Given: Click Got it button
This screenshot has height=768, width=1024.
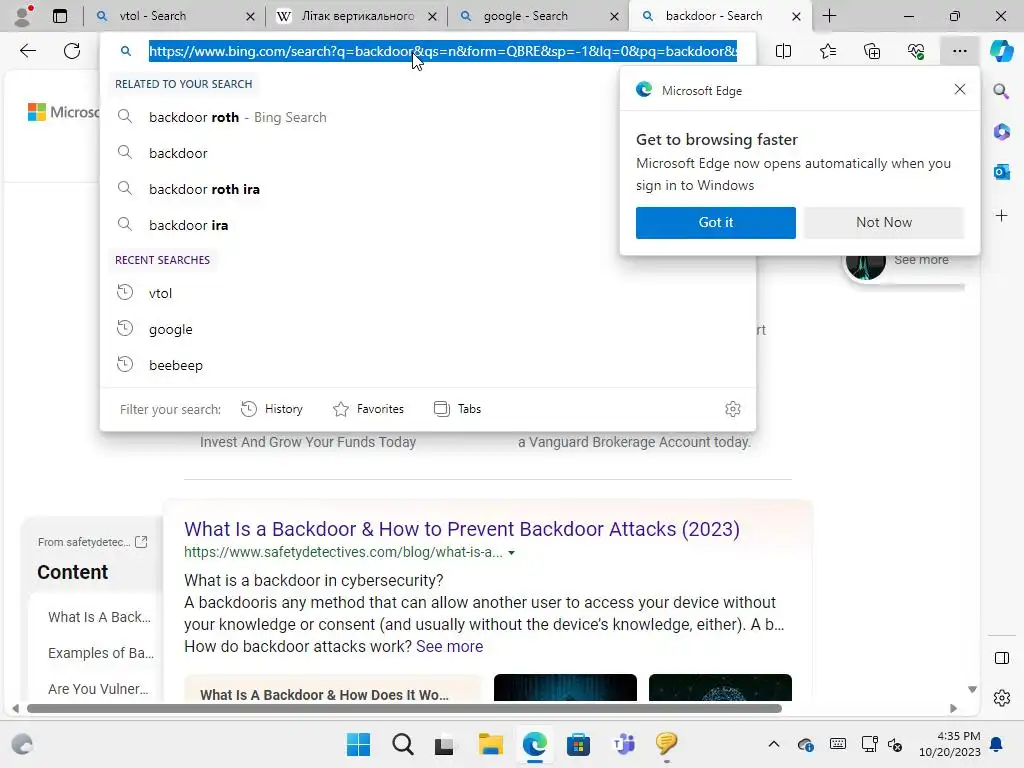Looking at the screenshot, I should coord(716,223).
